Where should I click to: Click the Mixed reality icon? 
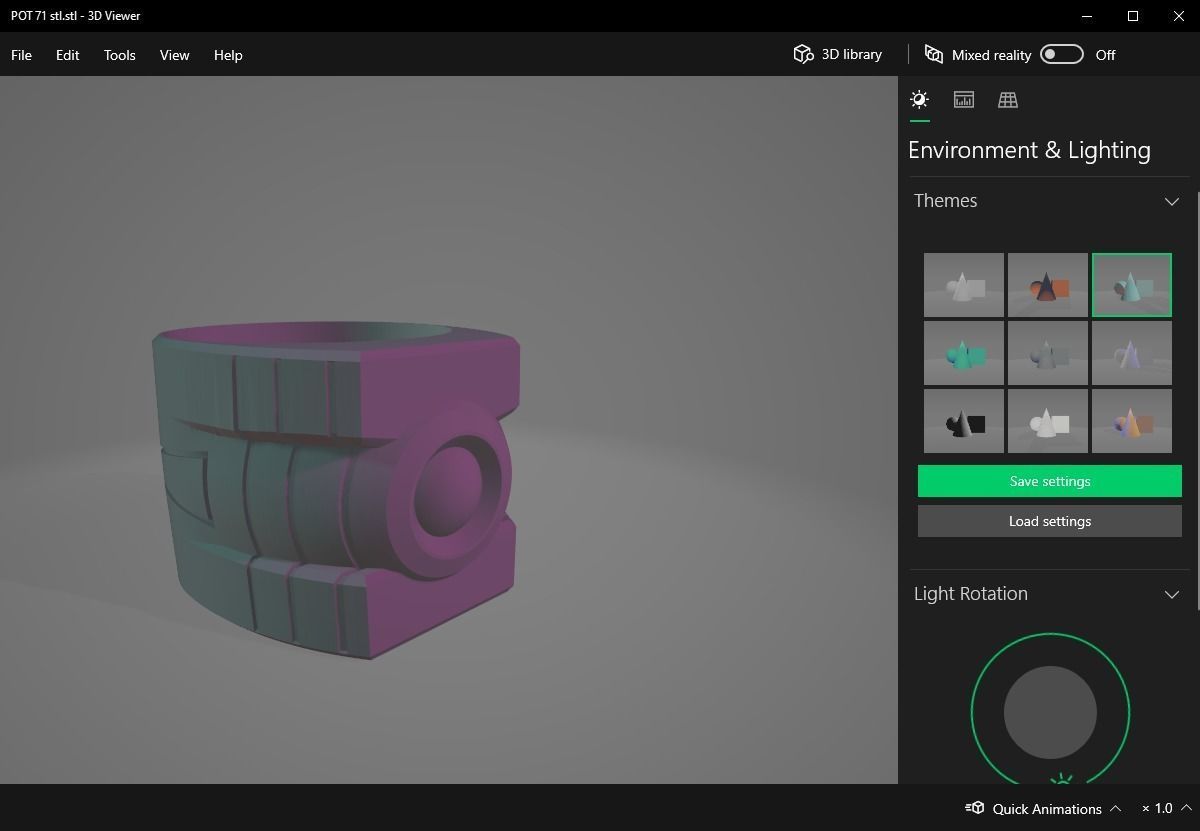(934, 54)
